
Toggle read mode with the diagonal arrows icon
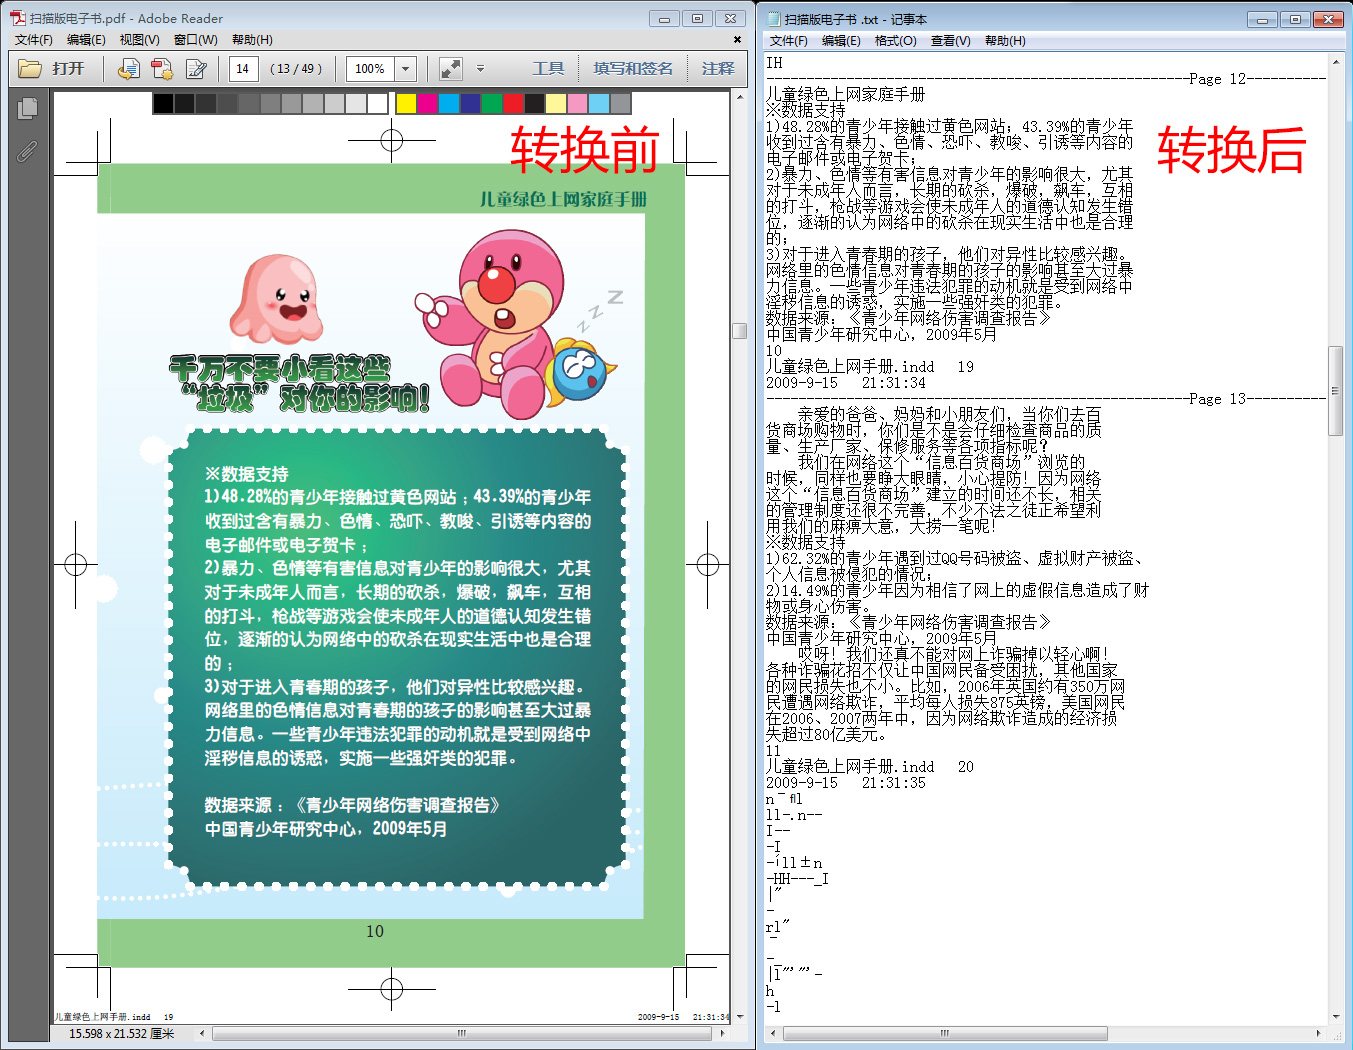pos(451,68)
